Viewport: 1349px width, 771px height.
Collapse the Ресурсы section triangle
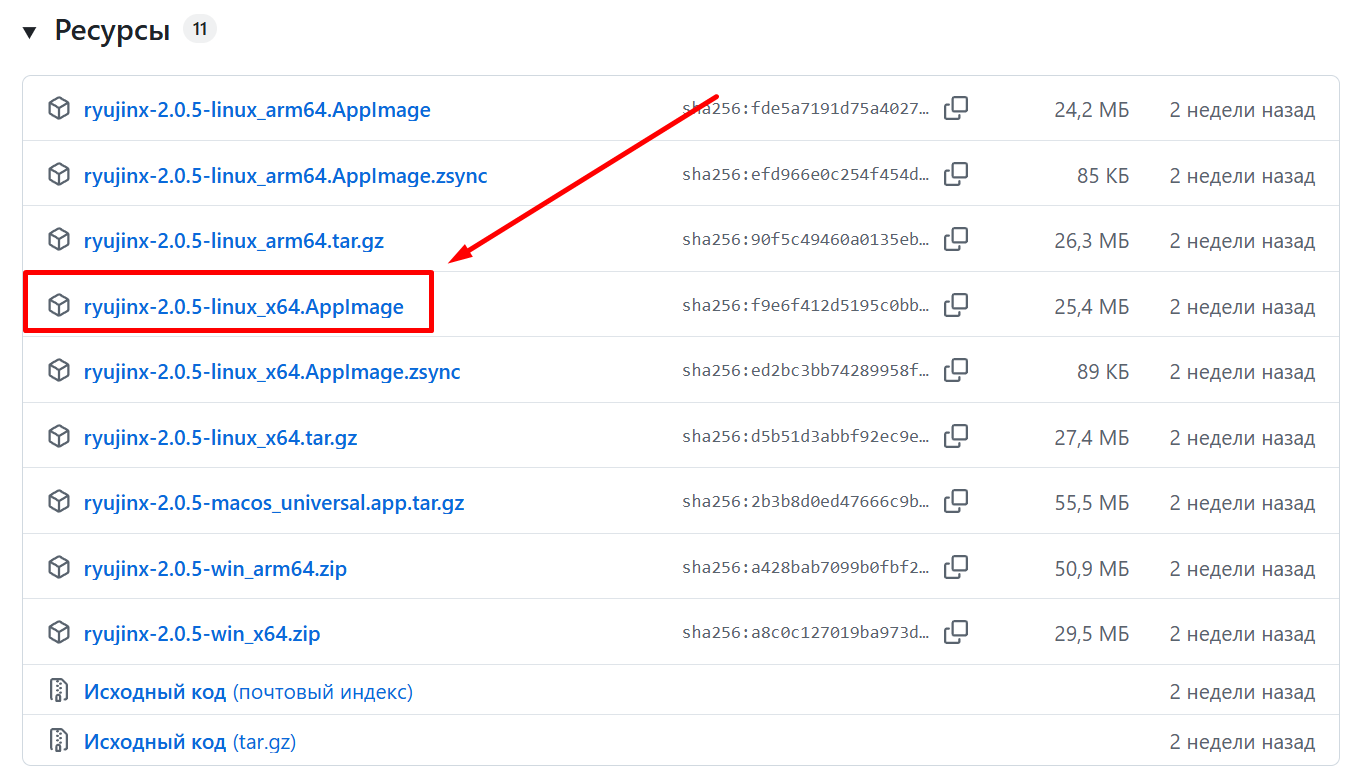30,32
